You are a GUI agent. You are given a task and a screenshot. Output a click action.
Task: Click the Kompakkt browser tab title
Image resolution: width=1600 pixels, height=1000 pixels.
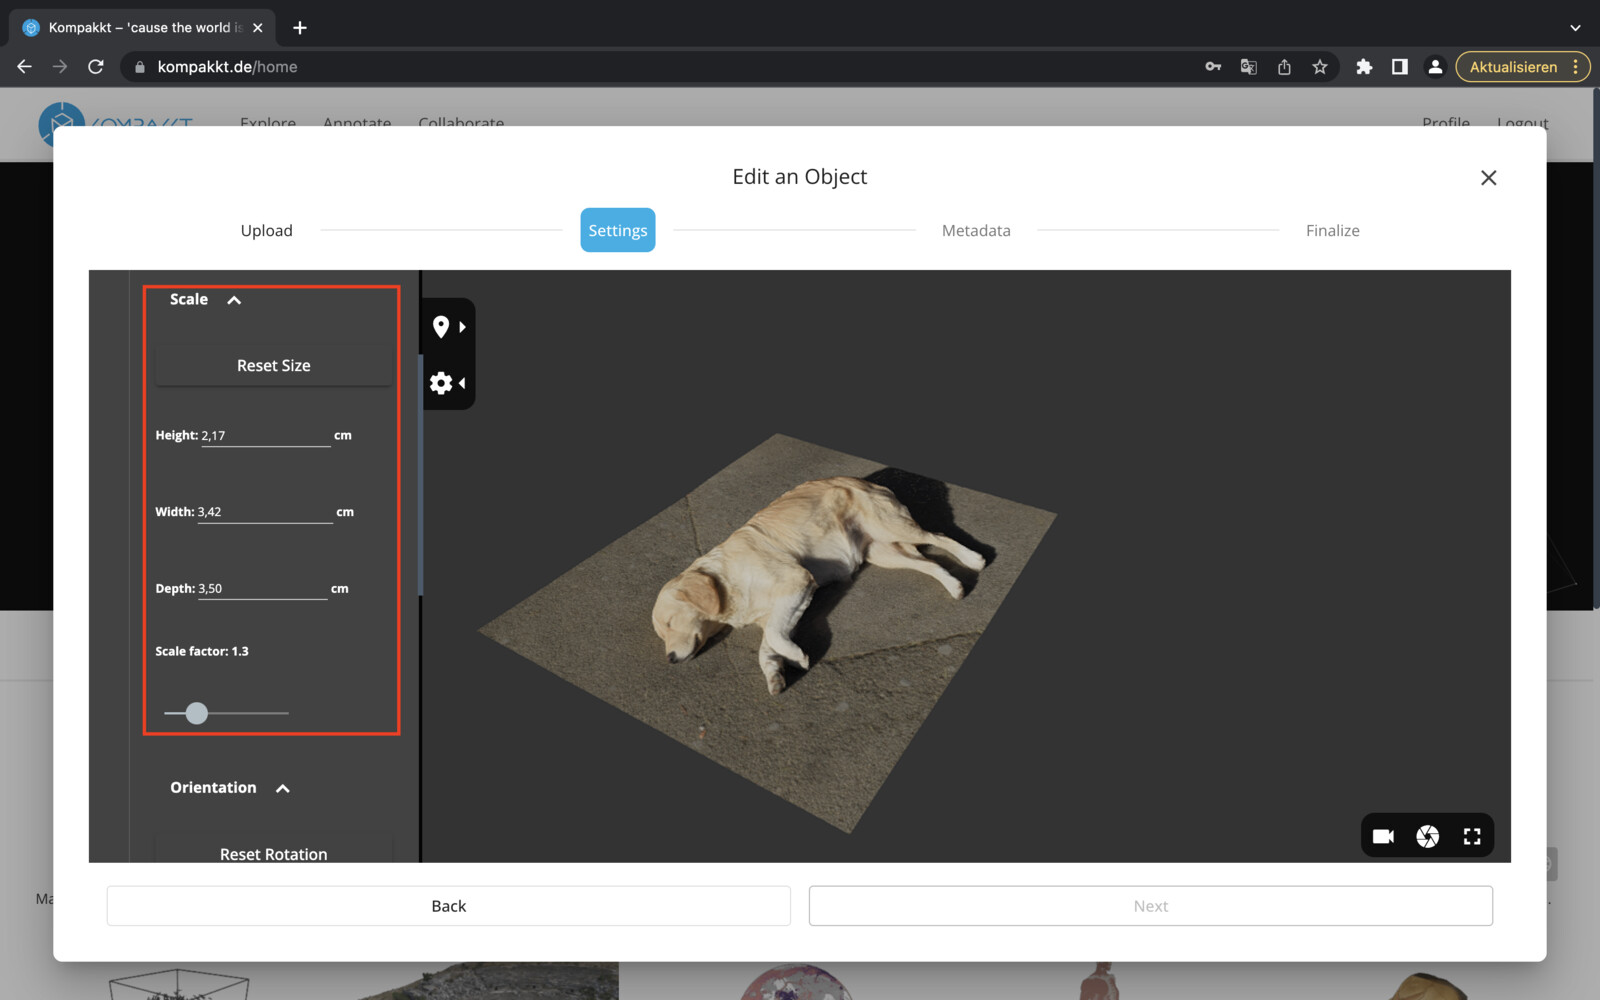tap(145, 28)
